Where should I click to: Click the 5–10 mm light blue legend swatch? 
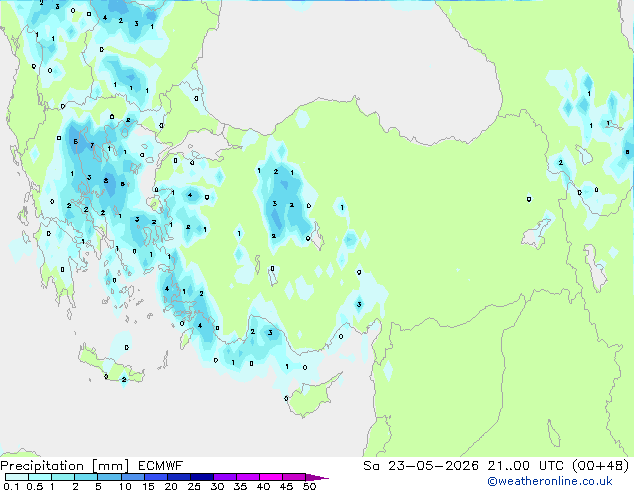point(109,477)
